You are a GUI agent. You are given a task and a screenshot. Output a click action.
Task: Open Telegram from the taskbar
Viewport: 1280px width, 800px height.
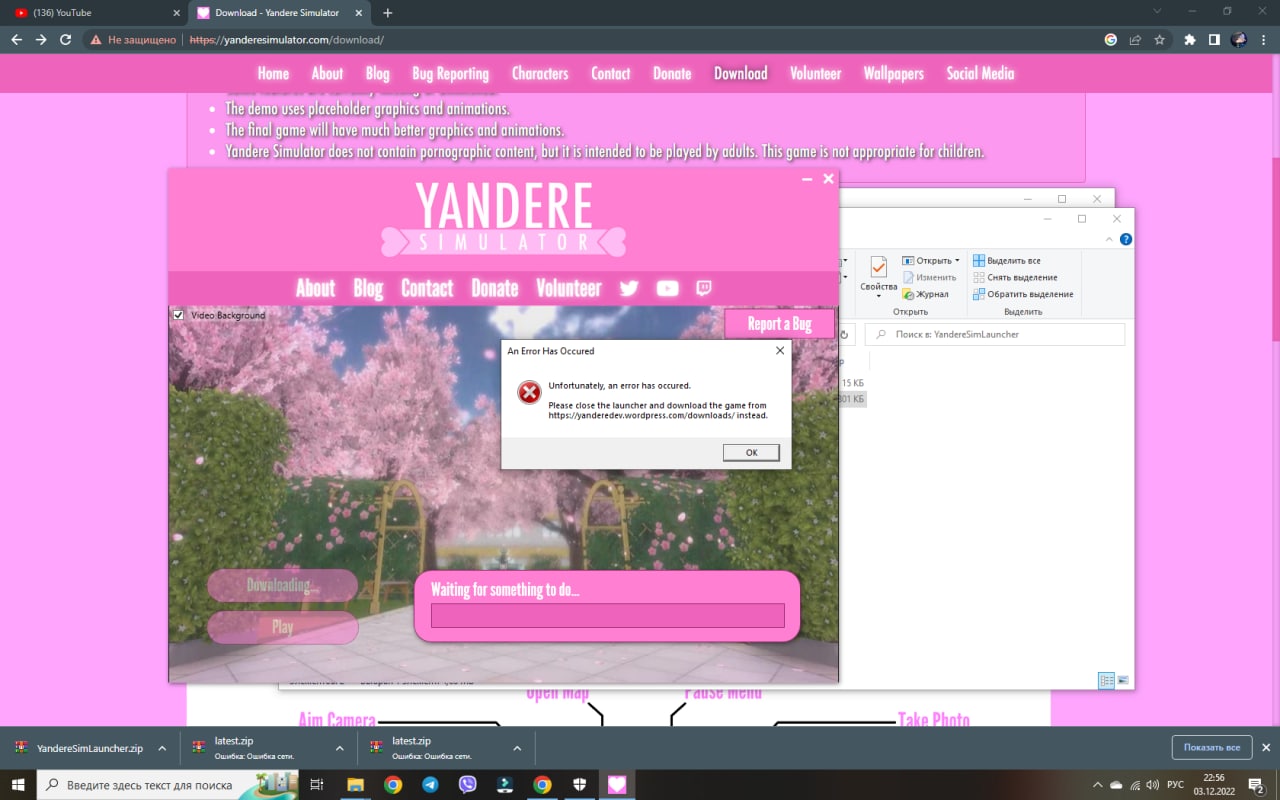click(430, 785)
